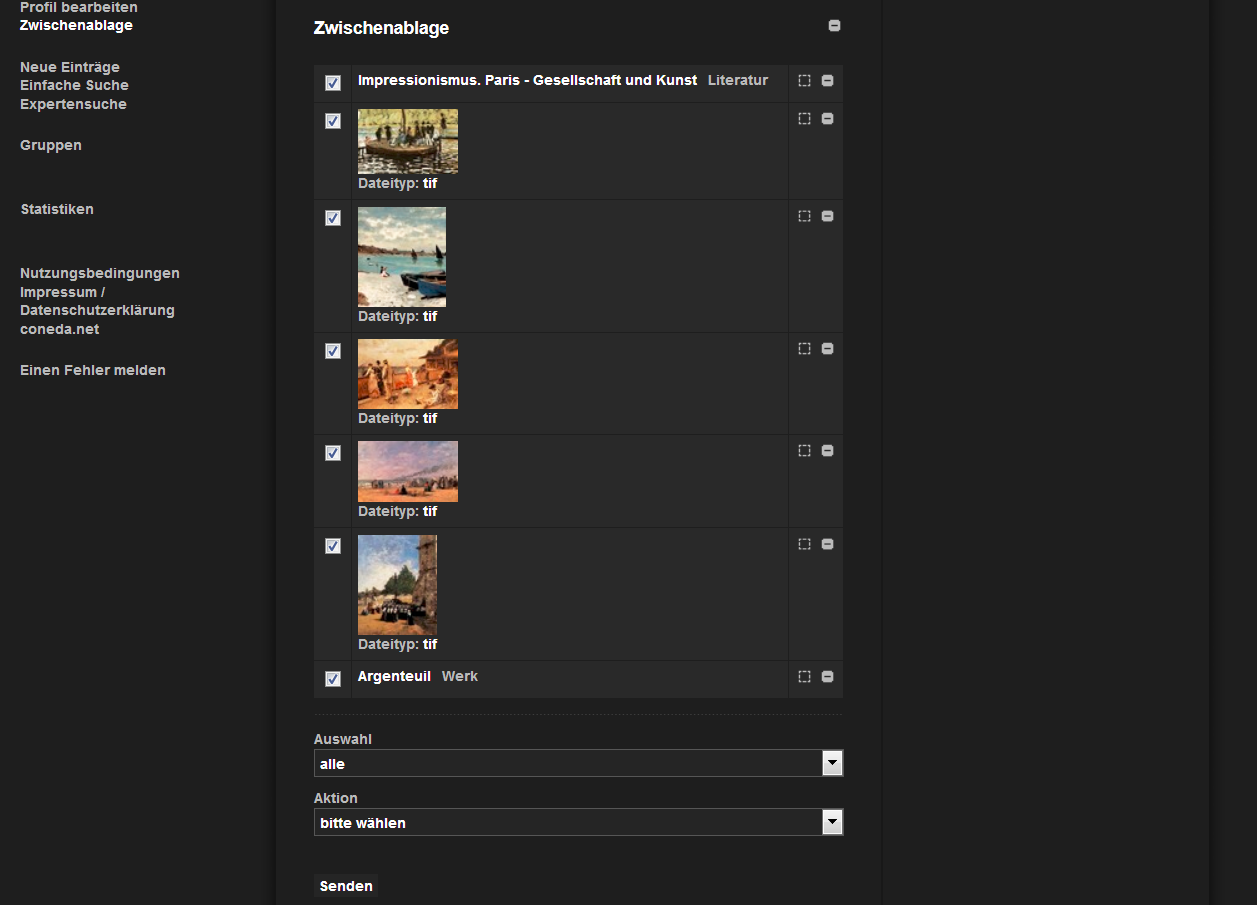Click dashed-square icon beside the pink sky beach painting
The height and width of the screenshot is (905, 1257).
point(804,451)
